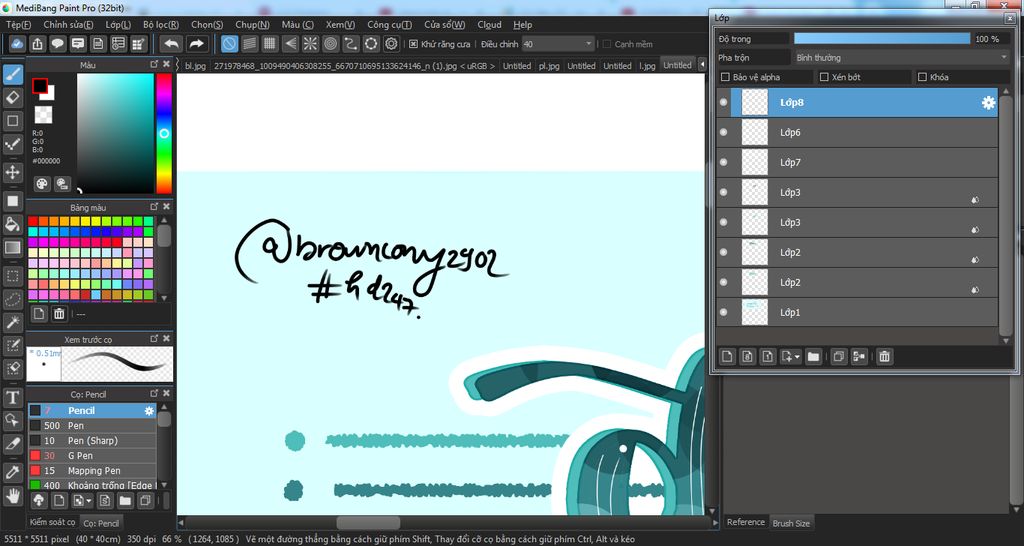Viewport: 1024px width, 546px height.
Task: Enable crisscross grid snap
Action: [x=270, y=44]
